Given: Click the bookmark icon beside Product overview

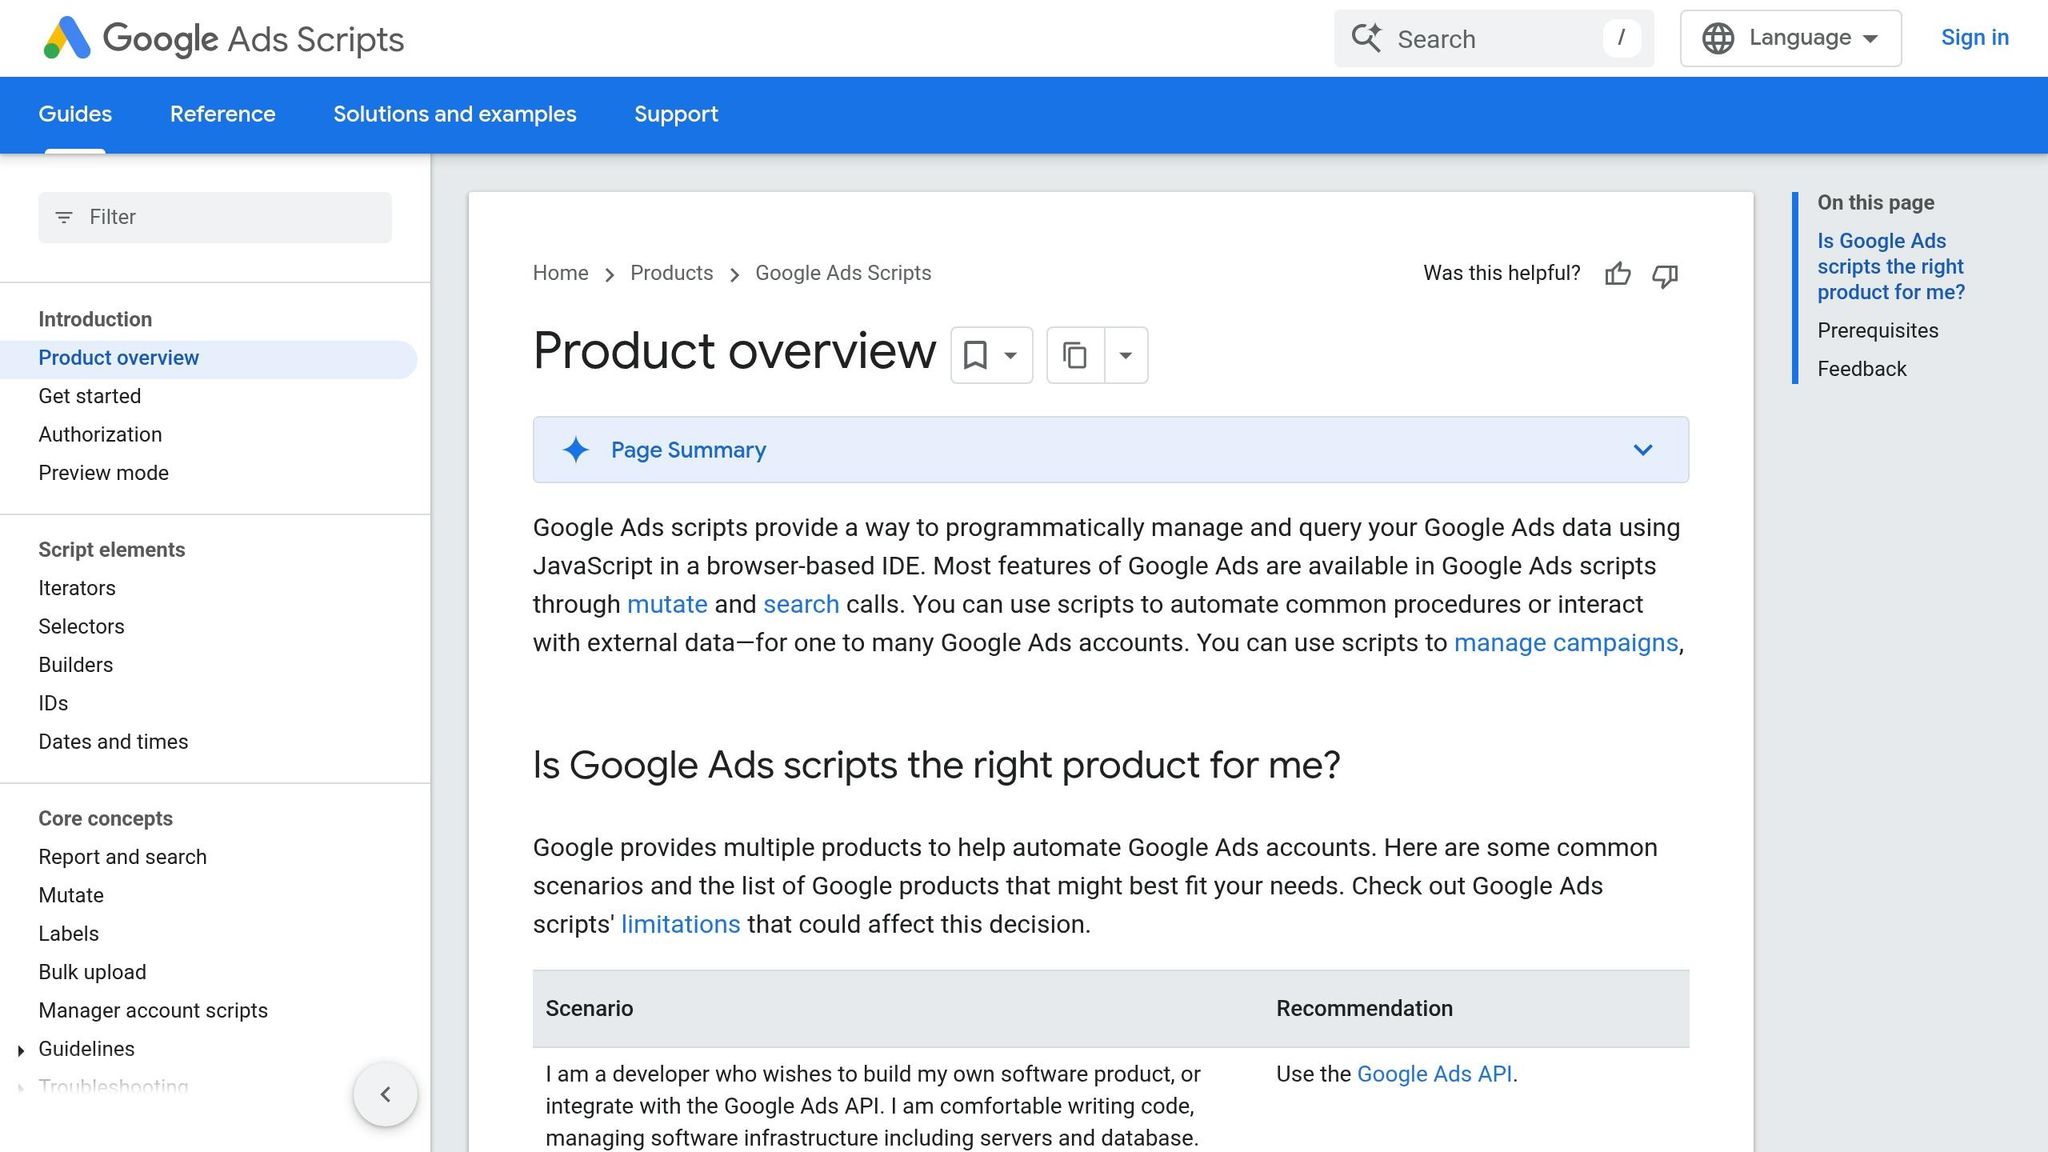Looking at the screenshot, I should 975,355.
